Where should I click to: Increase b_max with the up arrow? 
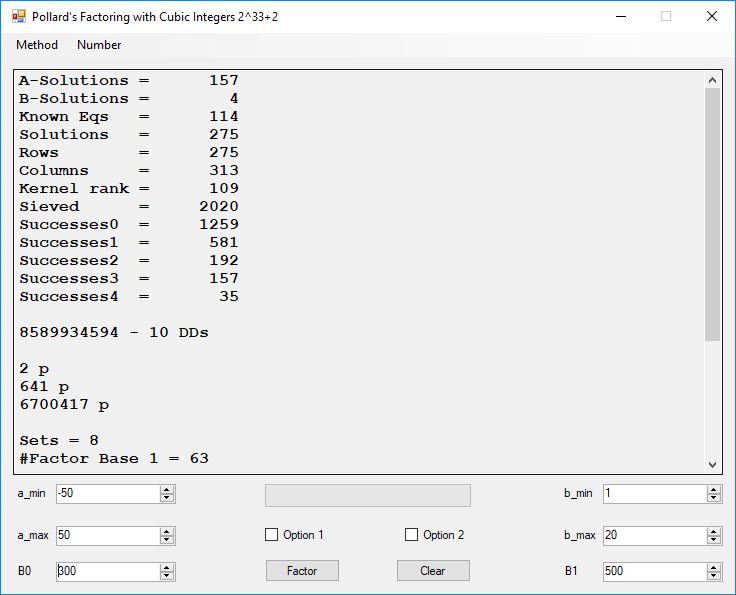tap(714, 531)
